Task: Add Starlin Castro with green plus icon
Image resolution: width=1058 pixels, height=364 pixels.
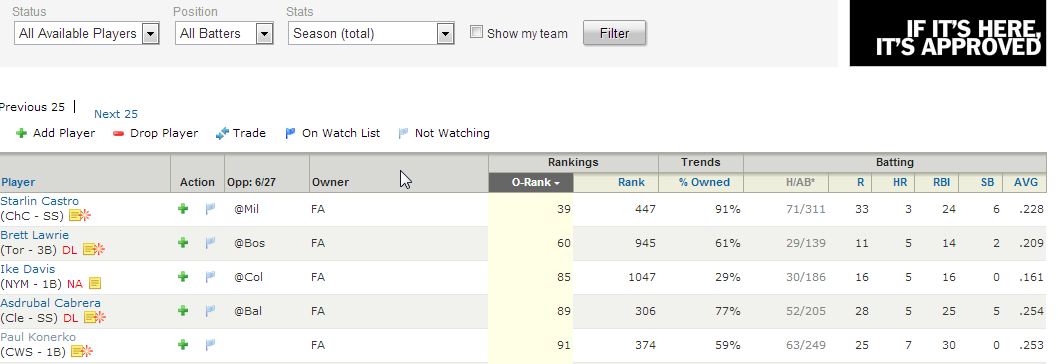Action: pyautogui.click(x=183, y=209)
